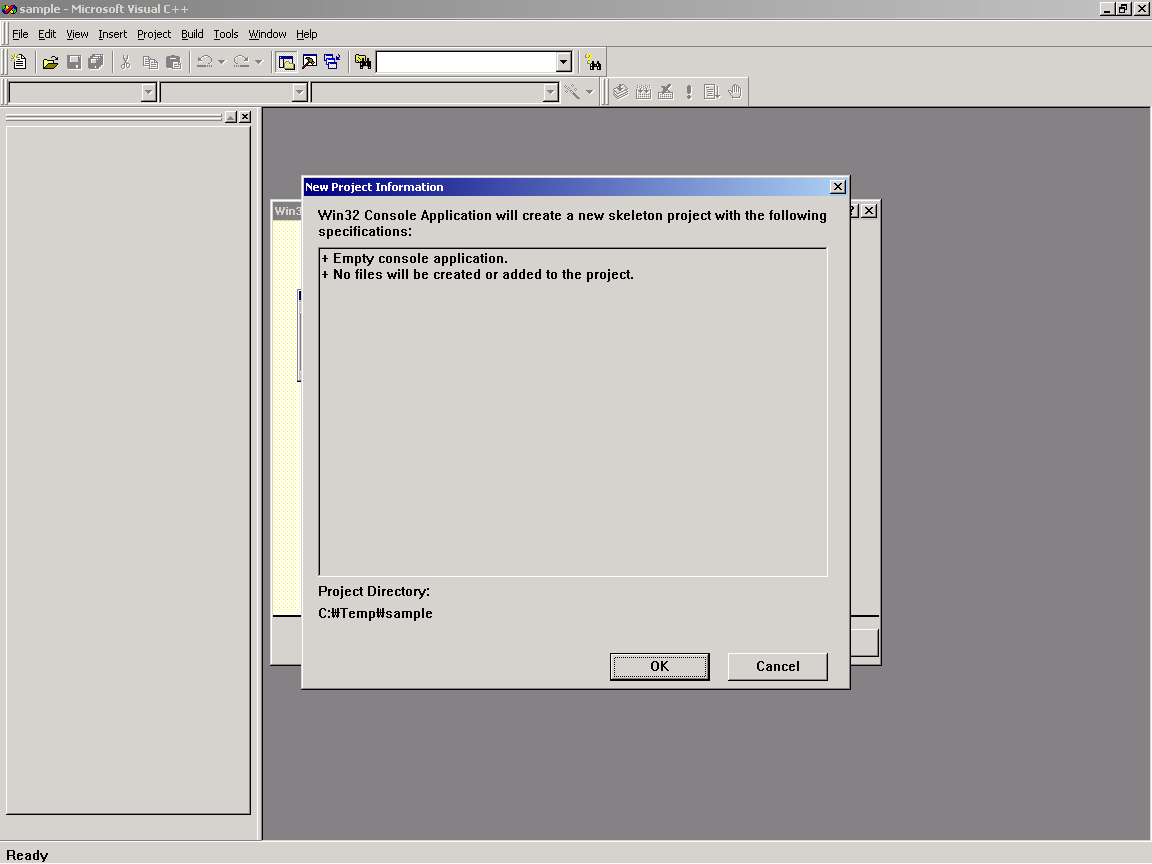Click the Open file folder icon
Viewport: 1152px width, 864px height.
(50, 62)
